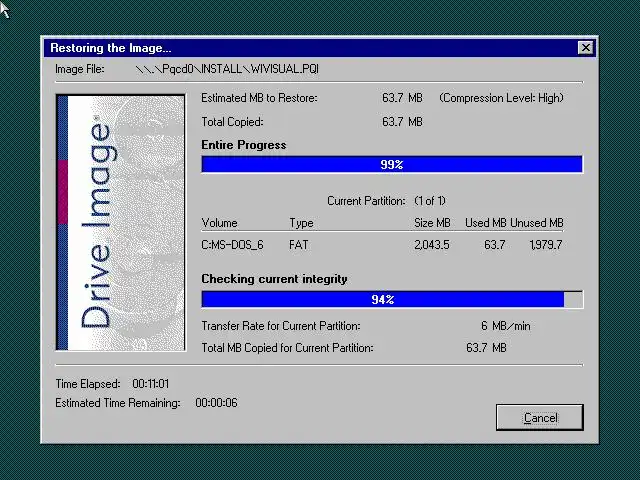Viewport: 640px width, 480px height.
Task: Click the 'Image File:' label
Action: pos(80,69)
